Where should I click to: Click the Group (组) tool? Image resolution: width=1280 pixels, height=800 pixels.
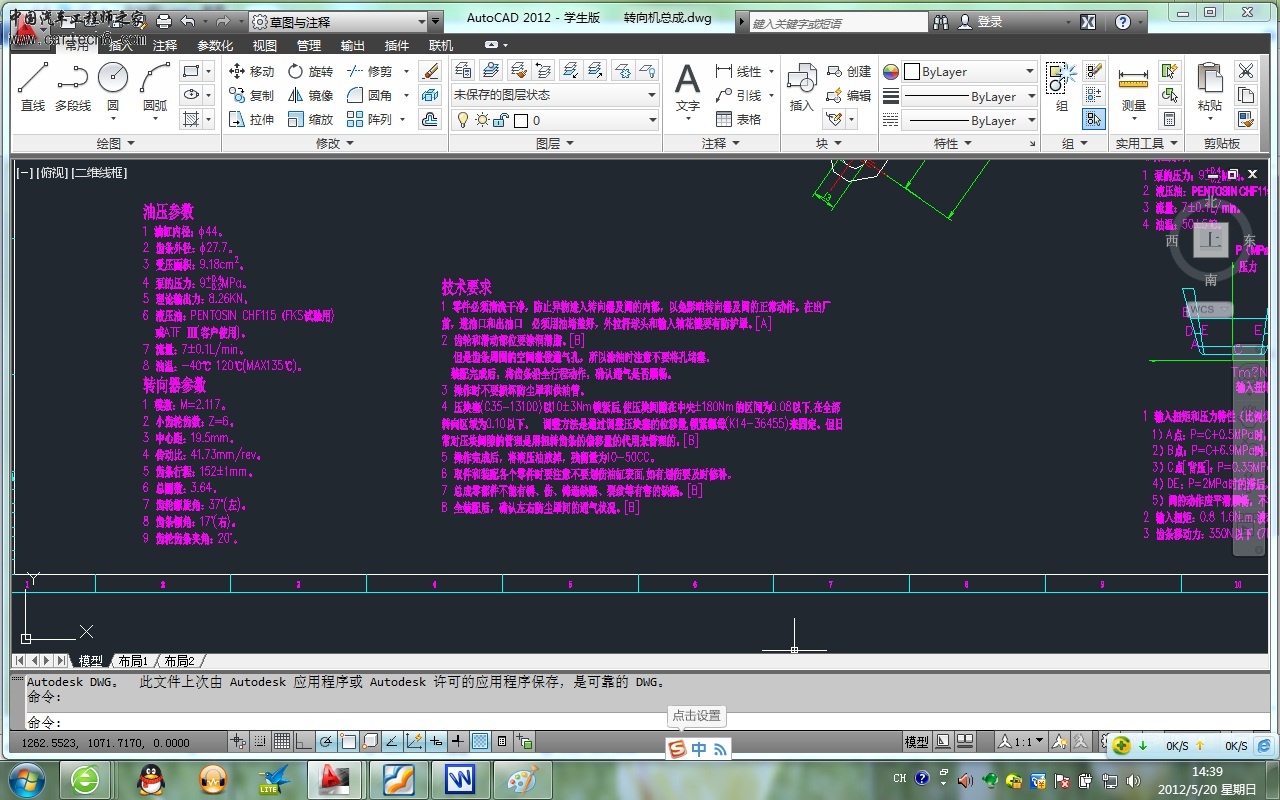(1061, 87)
